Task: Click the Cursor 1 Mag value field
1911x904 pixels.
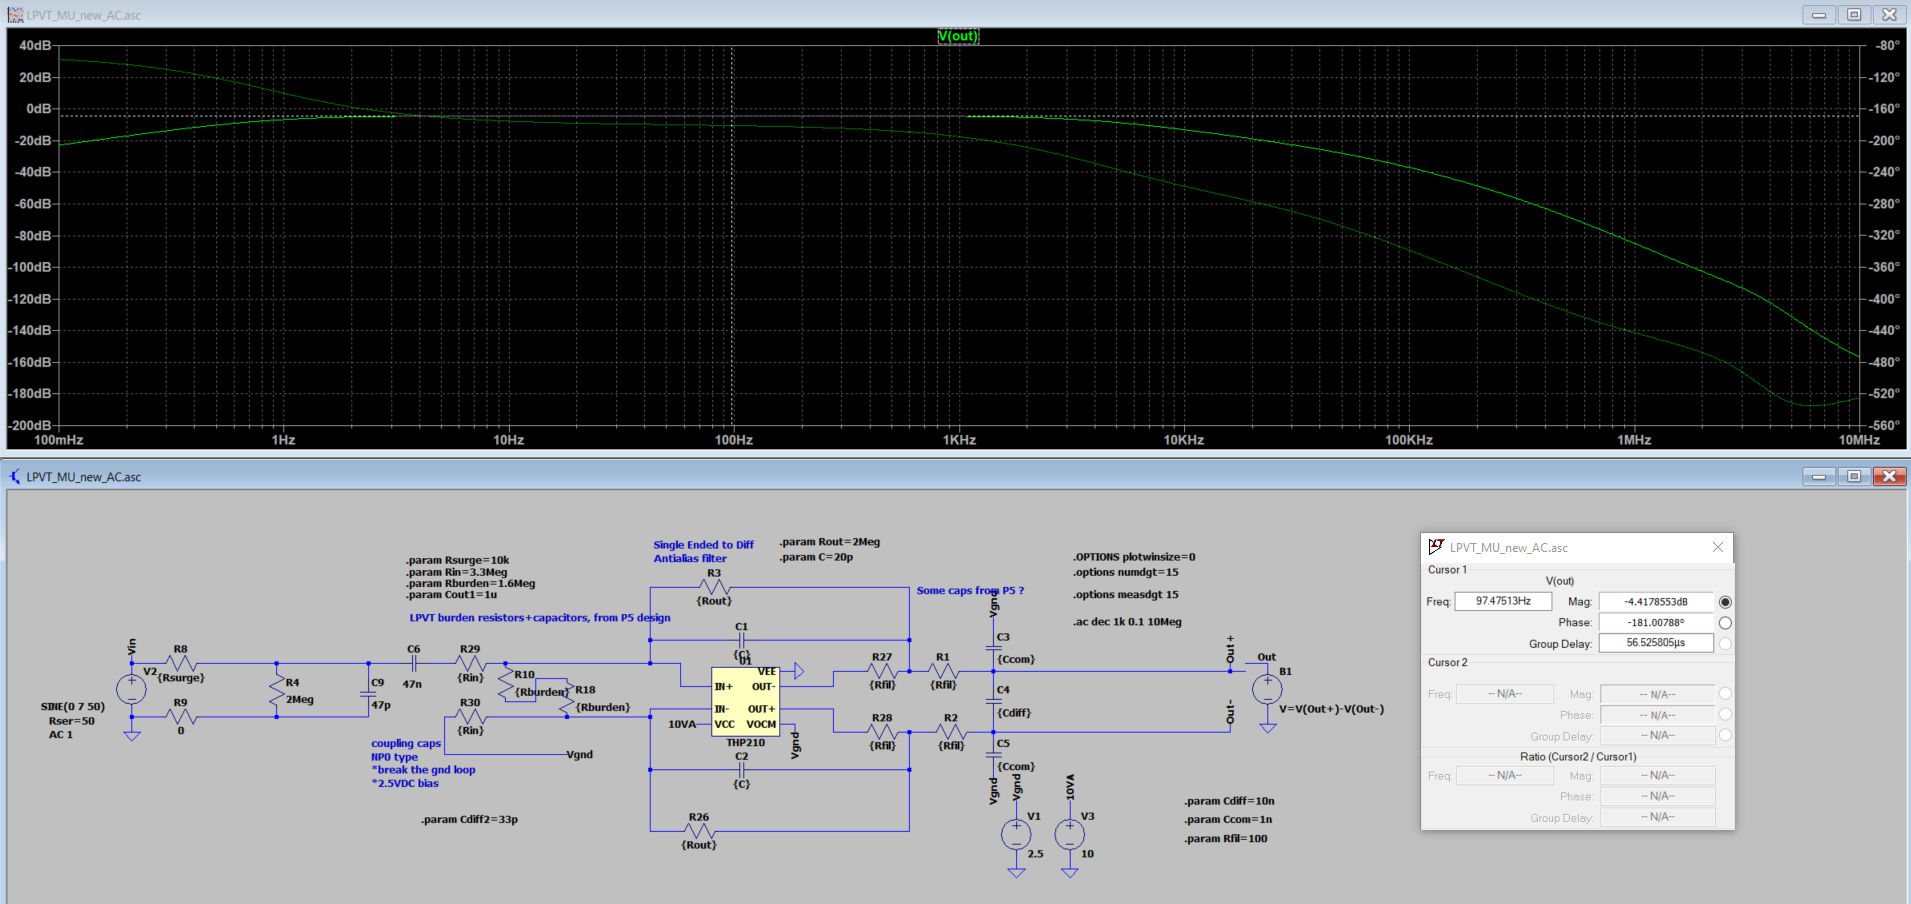Action: click(x=1656, y=602)
